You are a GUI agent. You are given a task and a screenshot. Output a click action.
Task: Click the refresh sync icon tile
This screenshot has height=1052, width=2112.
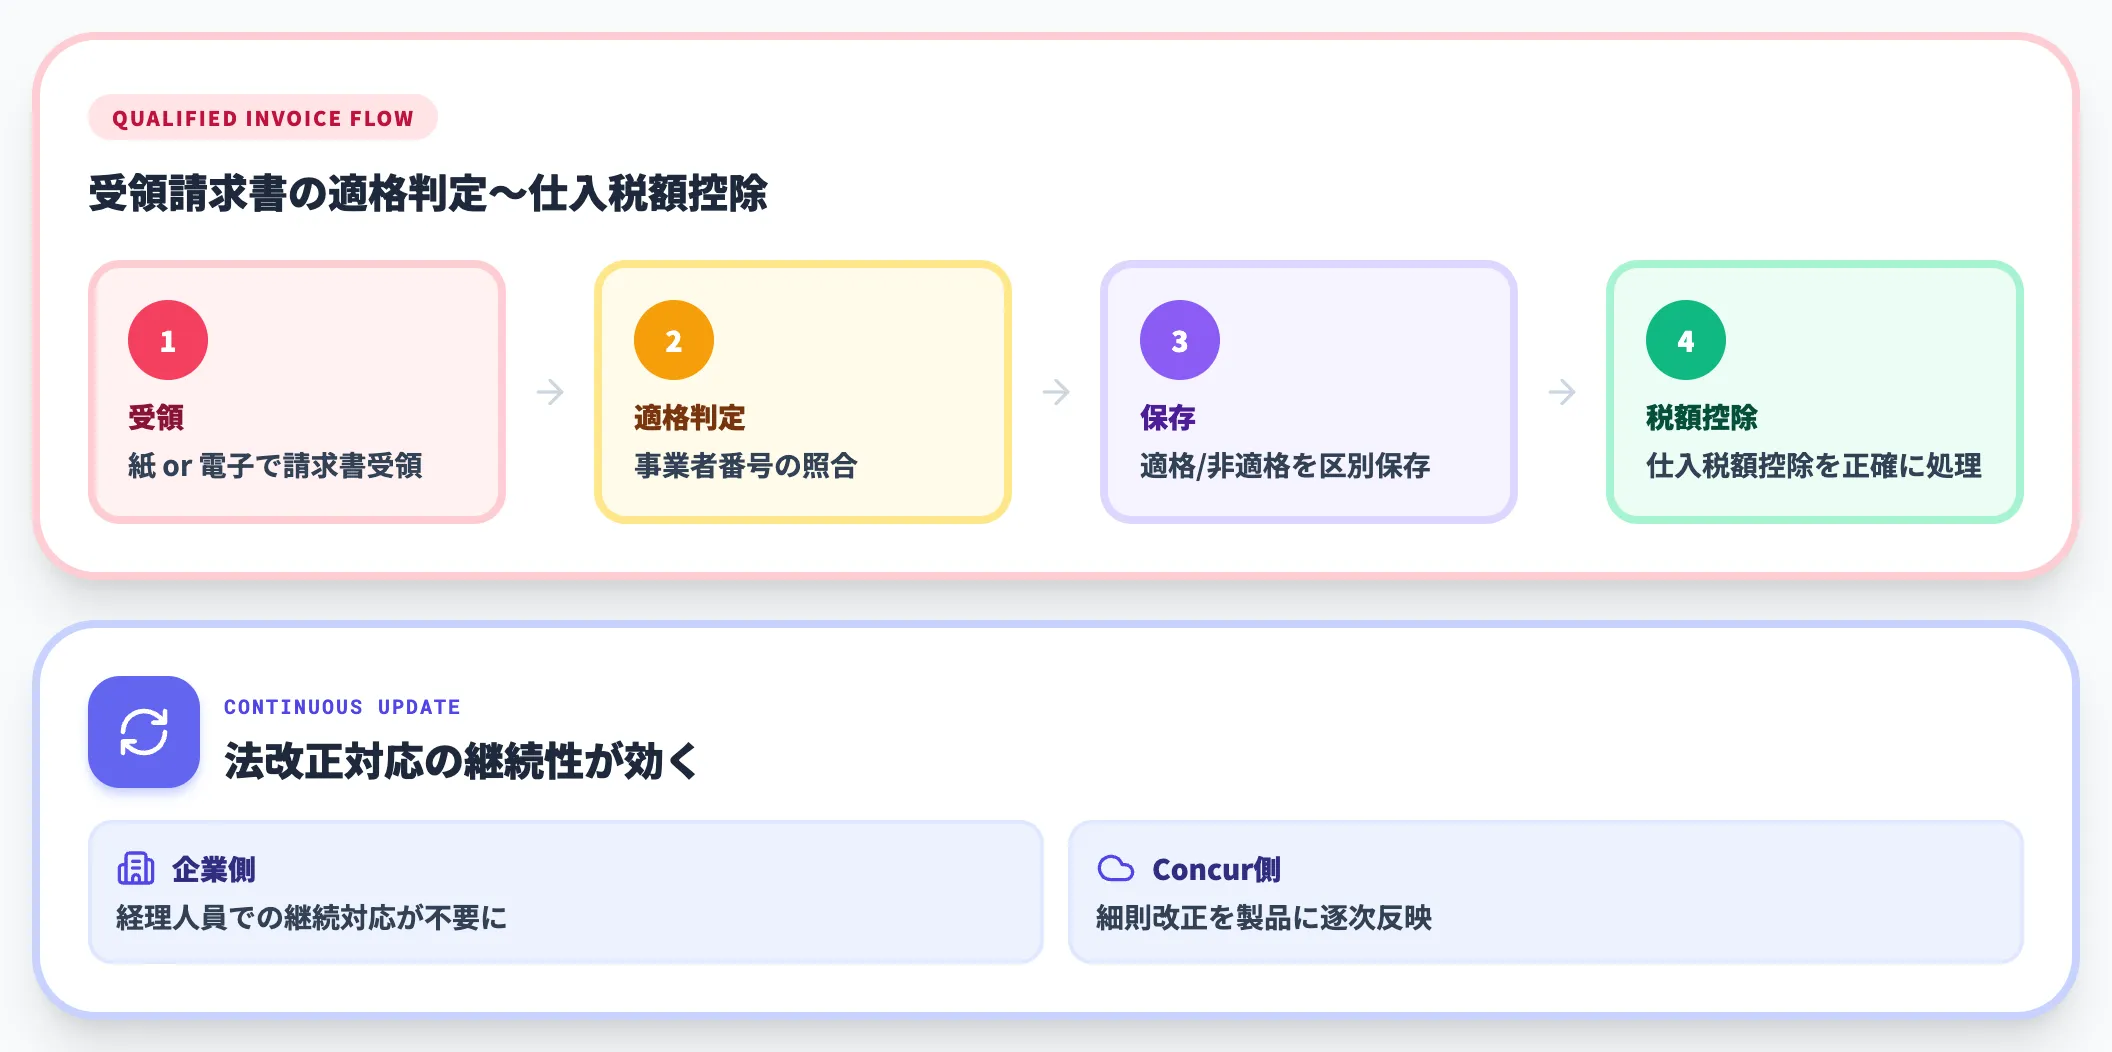(144, 732)
